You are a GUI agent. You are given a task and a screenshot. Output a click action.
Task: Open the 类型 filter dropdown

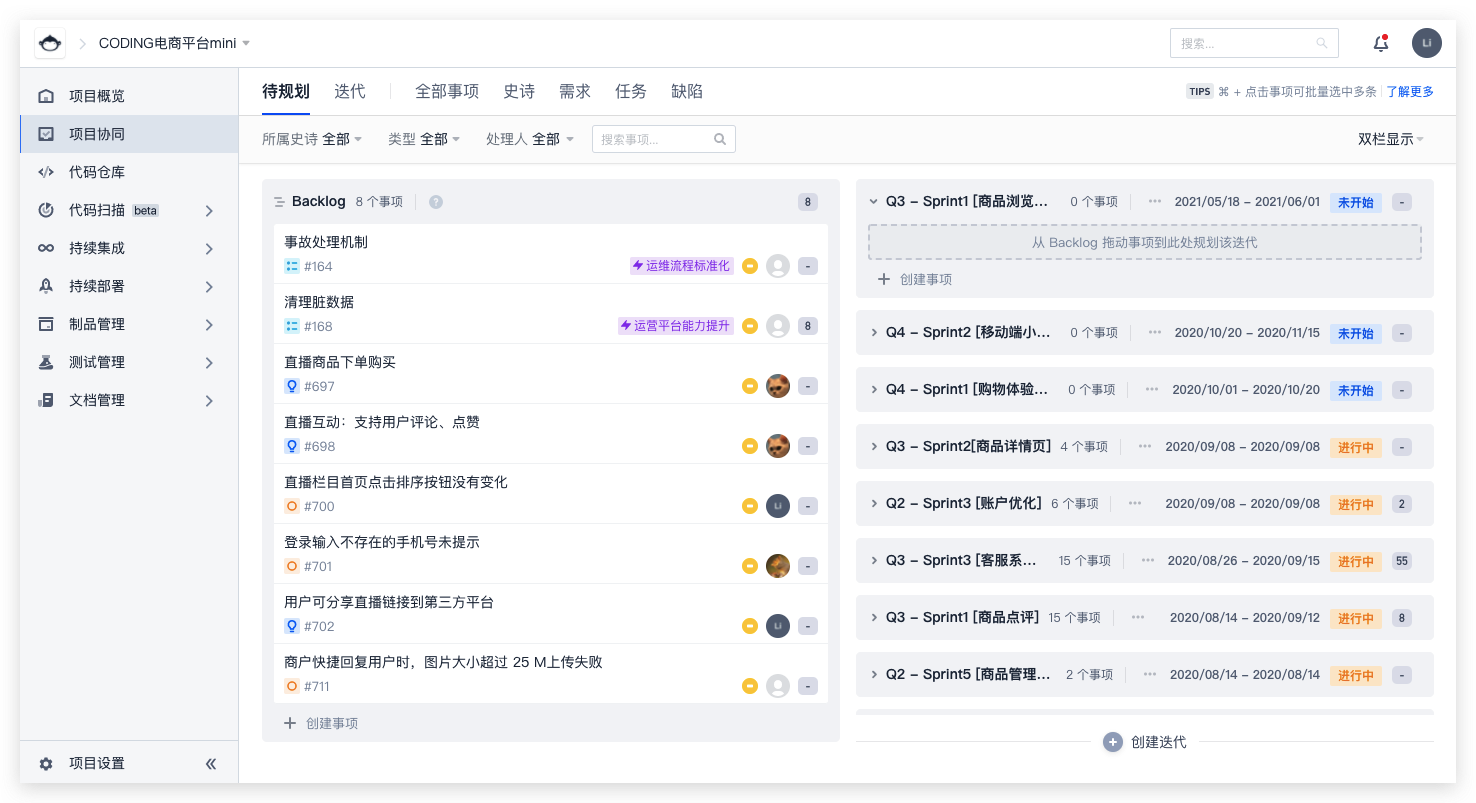pos(424,139)
